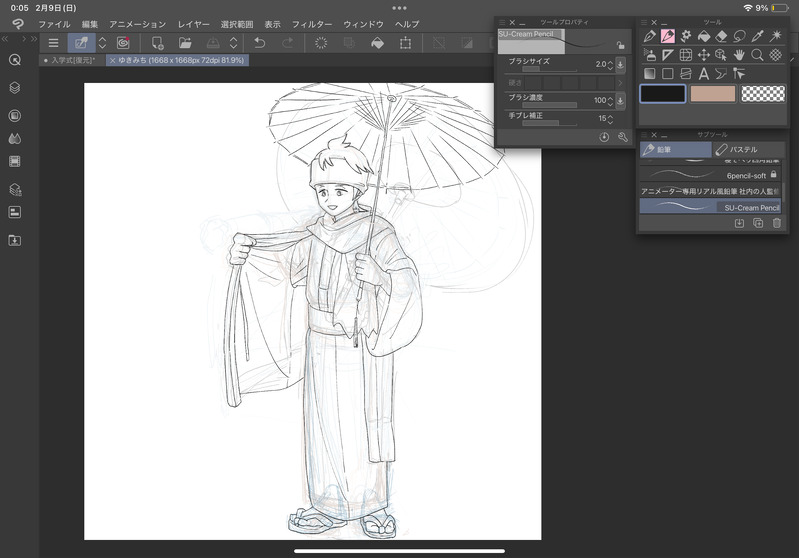The height and width of the screenshot is (558, 799).
Task: Select the Zoom magnifier tool
Action: click(x=758, y=54)
